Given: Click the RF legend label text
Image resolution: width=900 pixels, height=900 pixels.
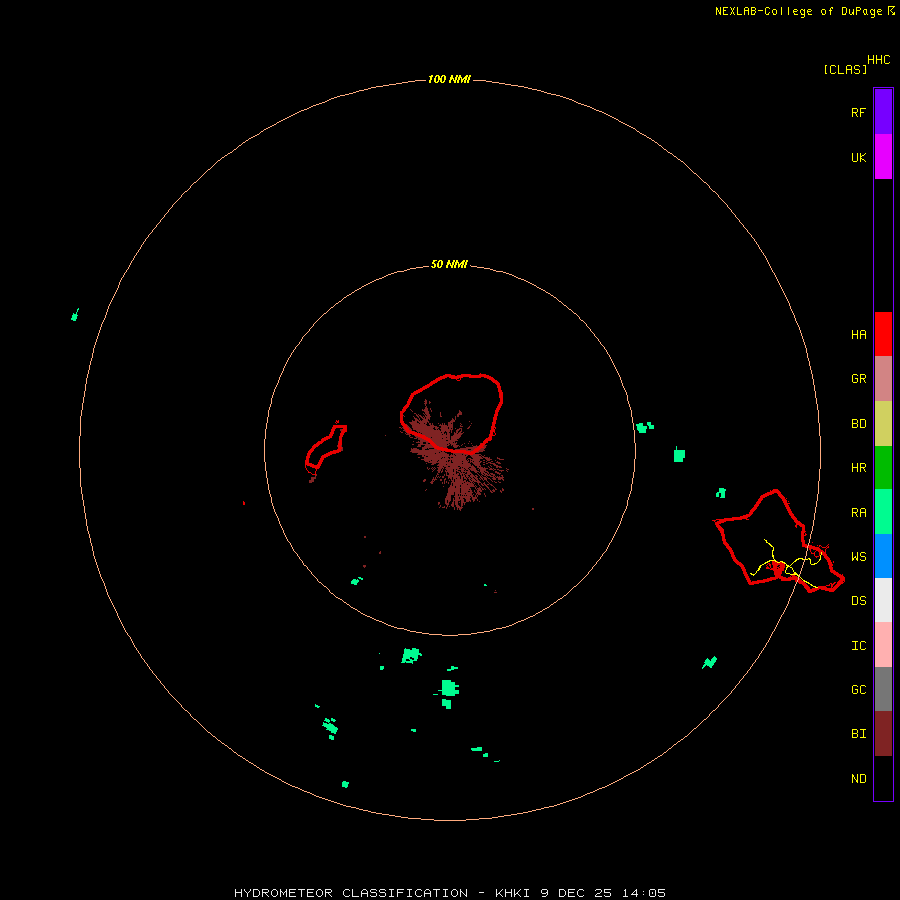Looking at the screenshot, I should (858, 112).
